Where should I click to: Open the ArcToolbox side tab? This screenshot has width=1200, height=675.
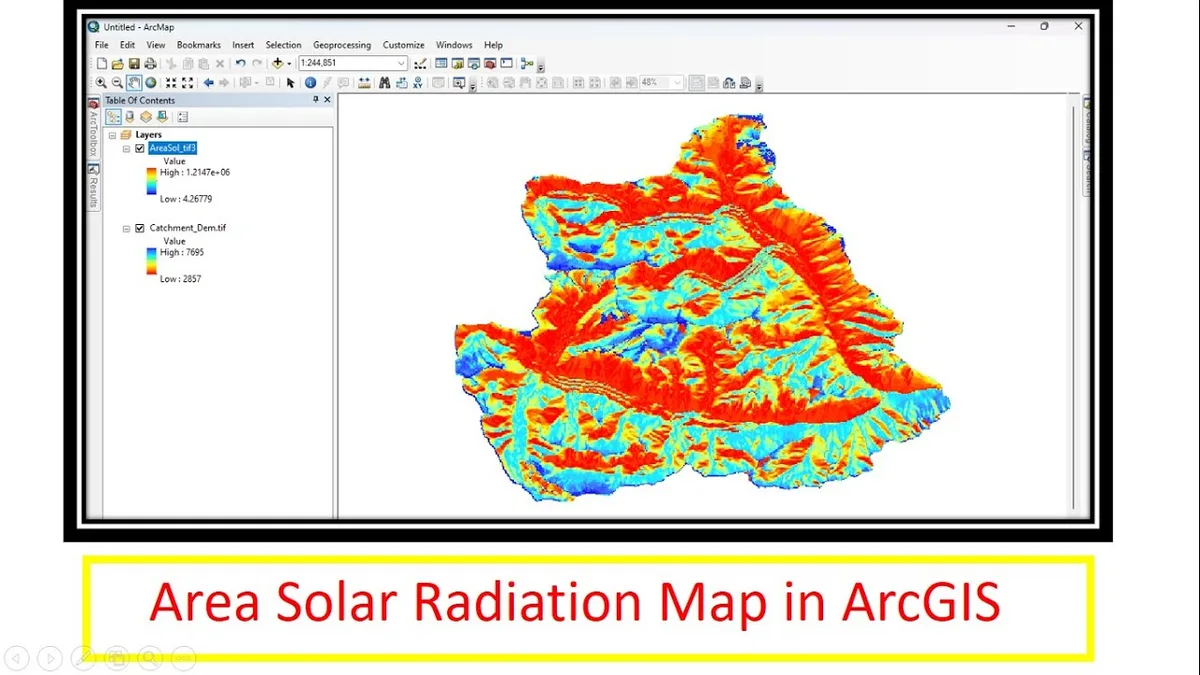click(94, 129)
